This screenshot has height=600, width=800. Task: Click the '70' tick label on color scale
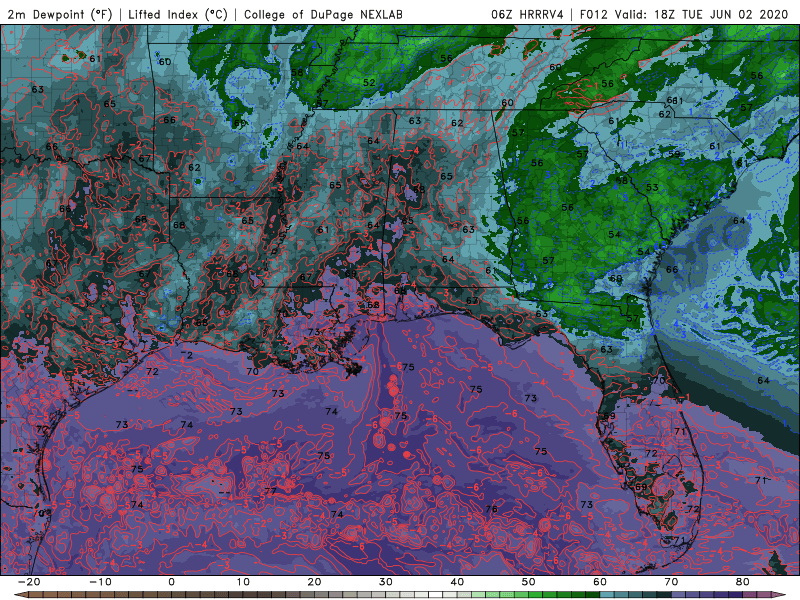pos(671,582)
